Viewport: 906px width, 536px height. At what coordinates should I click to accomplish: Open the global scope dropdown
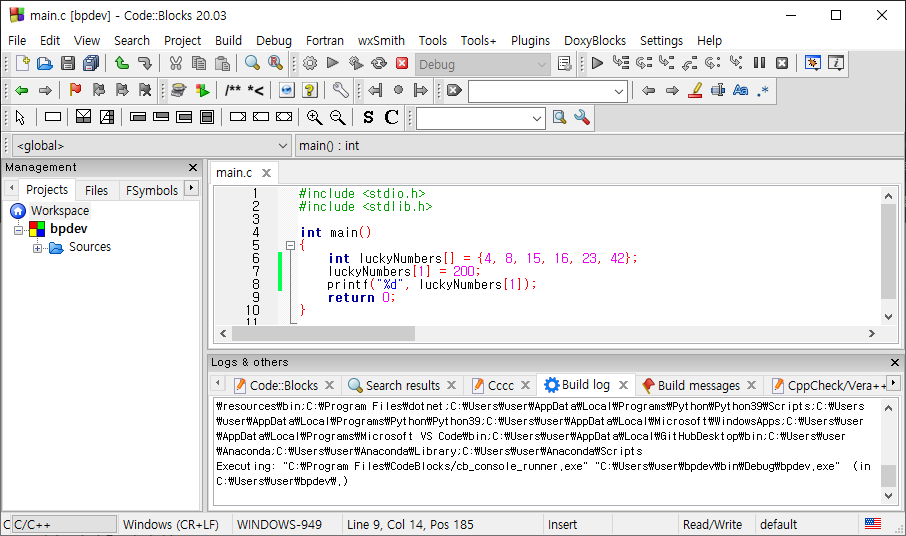tap(151, 146)
